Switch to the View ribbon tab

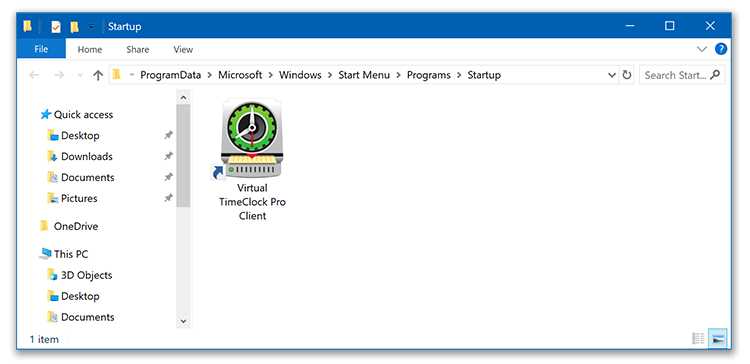pyautogui.click(x=183, y=49)
